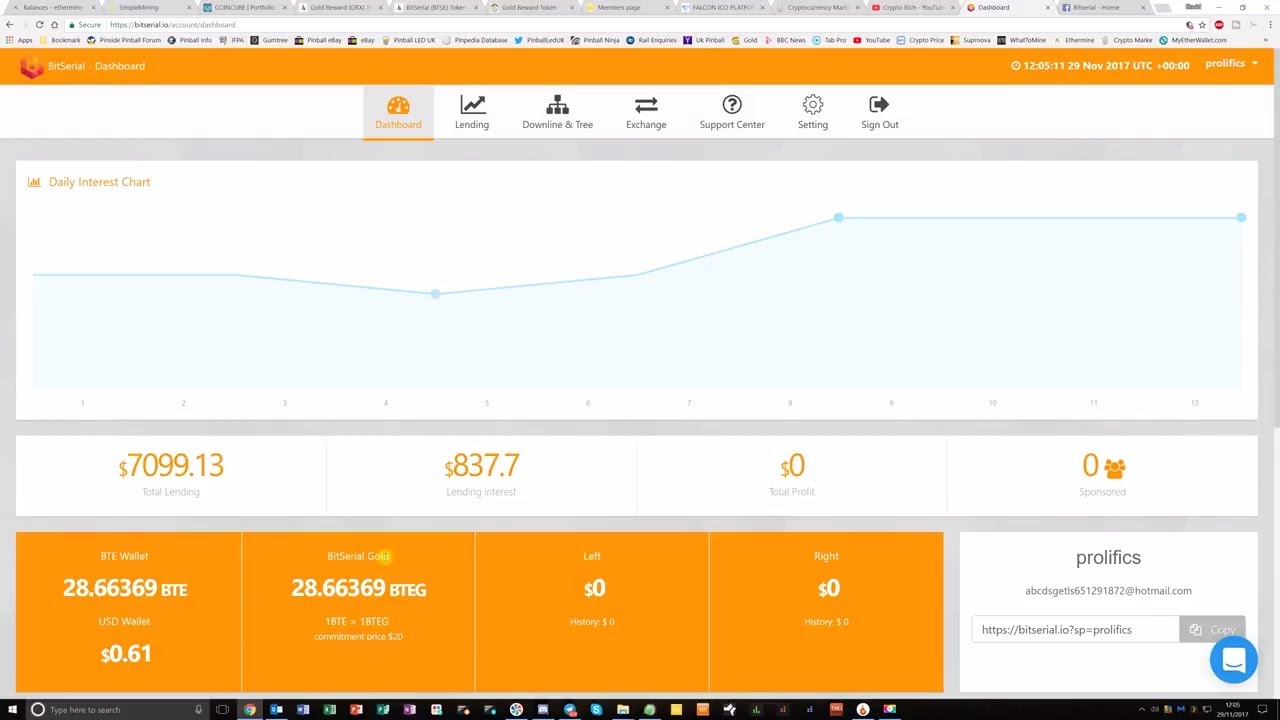This screenshot has width=1280, height=720.
Task: Open OneNote from the taskbar
Action: coord(409,709)
